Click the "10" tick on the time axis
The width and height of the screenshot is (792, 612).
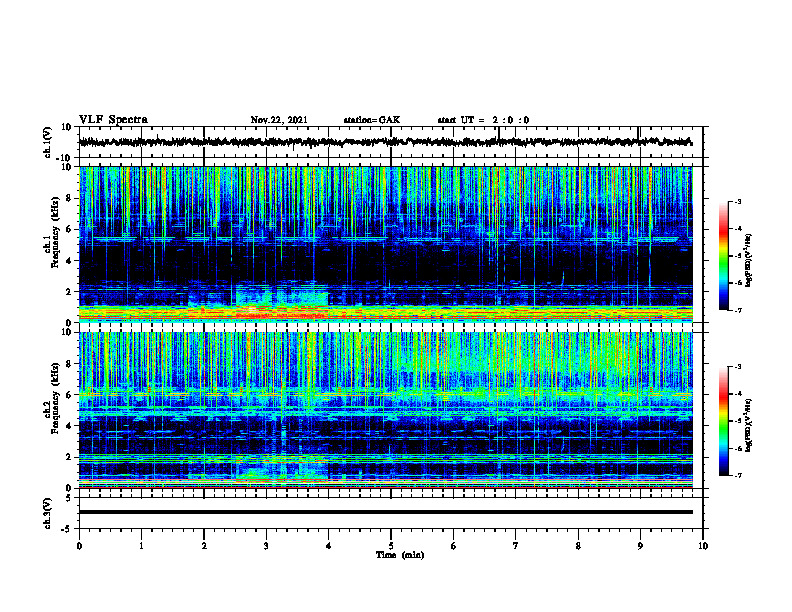pyautogui.click(x=703, y=546)
